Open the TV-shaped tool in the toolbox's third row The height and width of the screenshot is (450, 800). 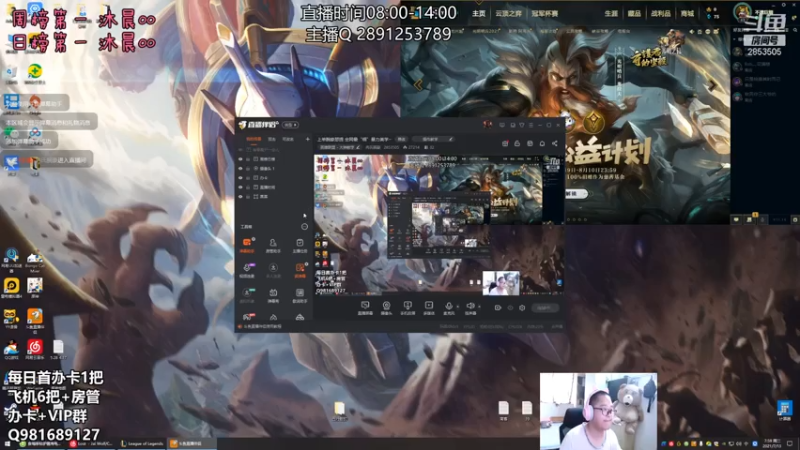click(x=273, y=294)
